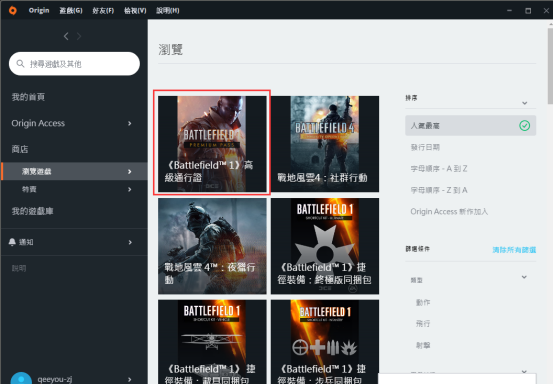Click the green checkmark beside 人氣最高
The width and height of the screenshot is (554, 385).
[524, 125]
